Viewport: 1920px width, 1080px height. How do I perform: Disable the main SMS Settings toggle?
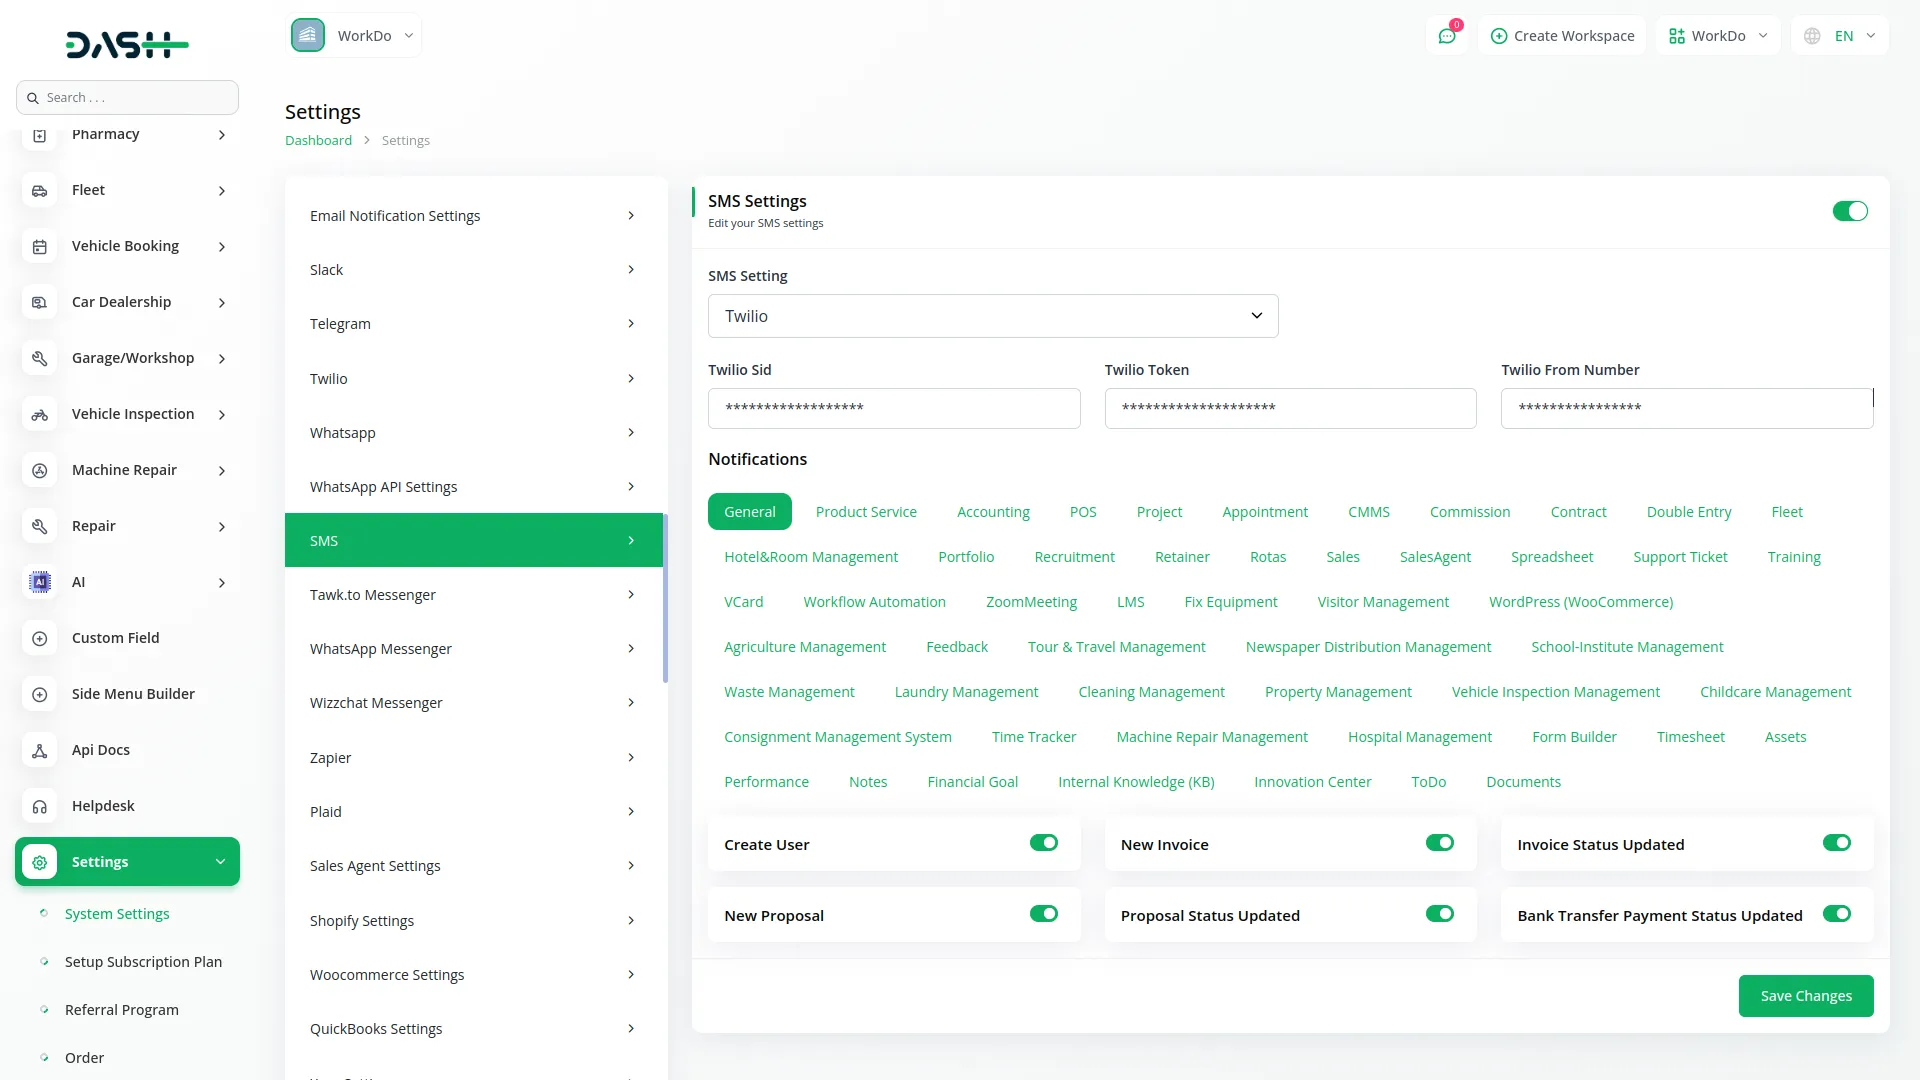click(x=1849, y=211)
